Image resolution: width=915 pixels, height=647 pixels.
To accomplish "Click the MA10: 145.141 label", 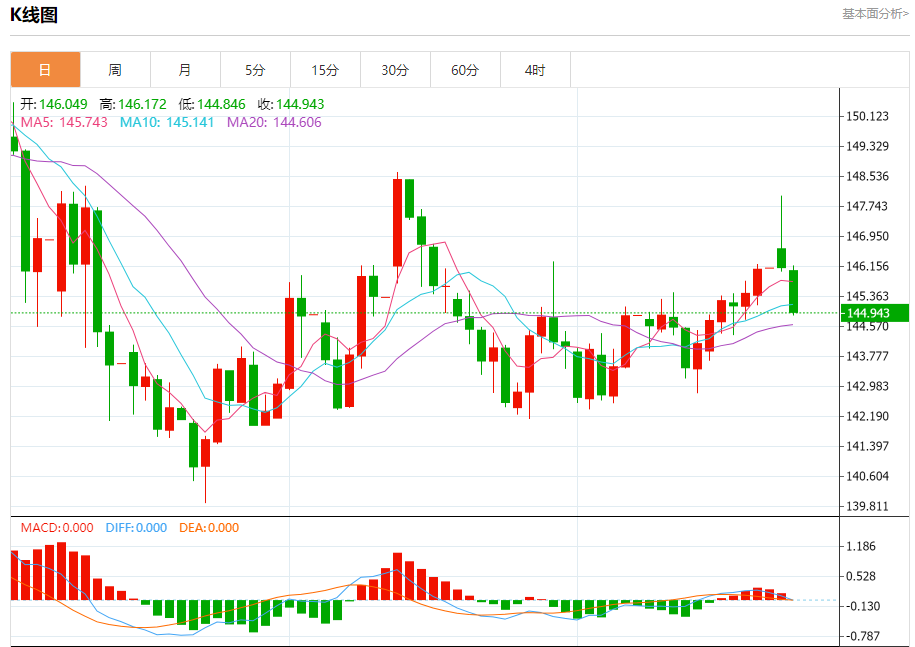I will point(167,123).
